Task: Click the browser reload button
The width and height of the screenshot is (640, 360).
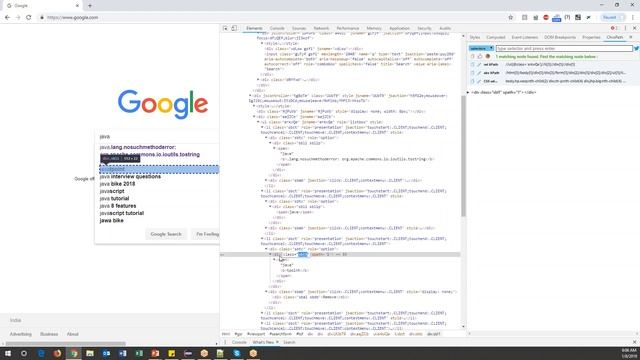Action: click(29, 17)
